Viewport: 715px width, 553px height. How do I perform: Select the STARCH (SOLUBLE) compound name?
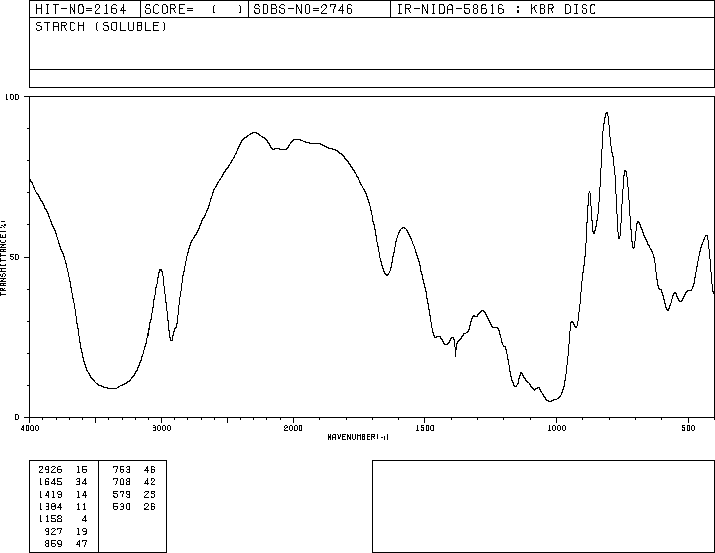click(101, 26)
